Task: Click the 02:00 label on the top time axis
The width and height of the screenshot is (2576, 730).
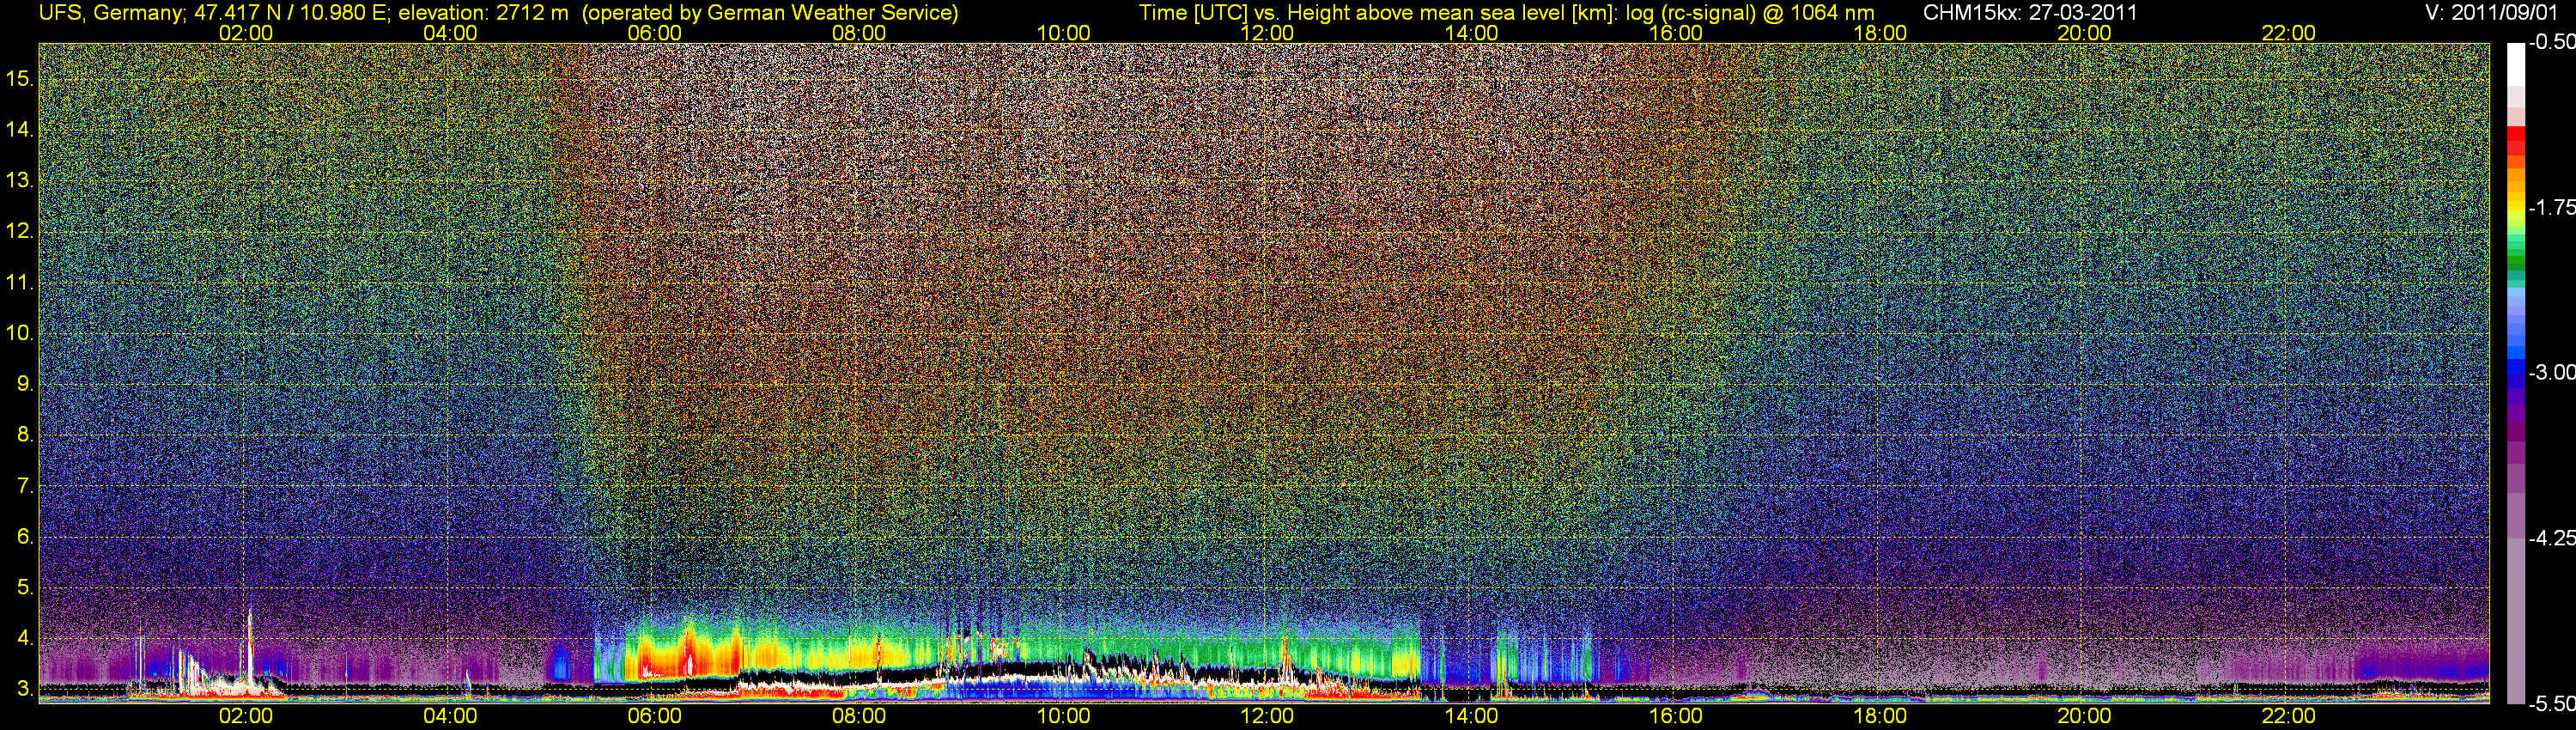Action: [x=246, y=33]
